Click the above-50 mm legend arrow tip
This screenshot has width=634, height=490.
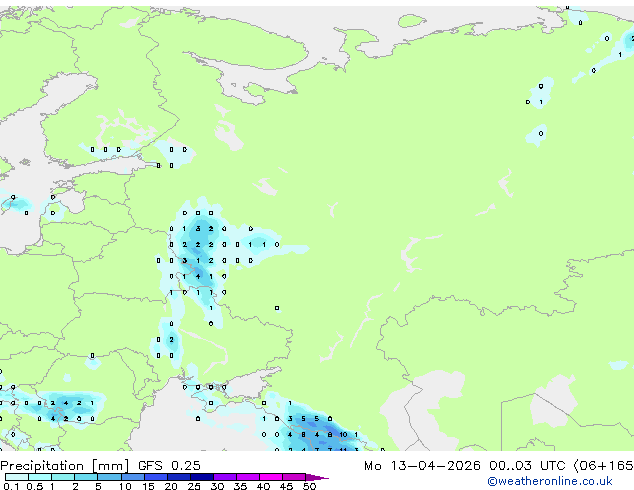[317, 478]
